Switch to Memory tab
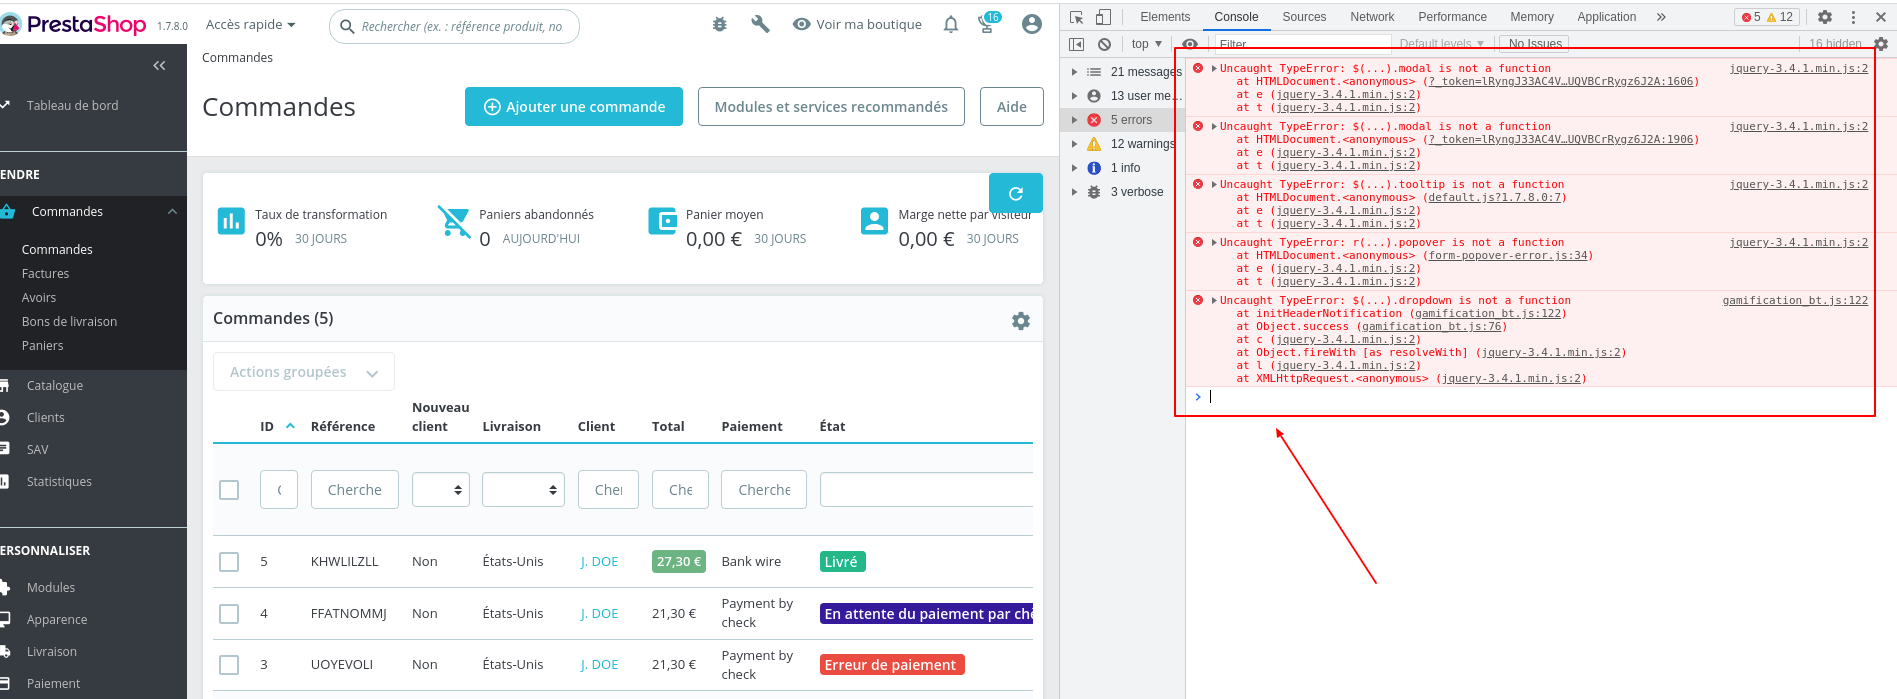 1532,17
